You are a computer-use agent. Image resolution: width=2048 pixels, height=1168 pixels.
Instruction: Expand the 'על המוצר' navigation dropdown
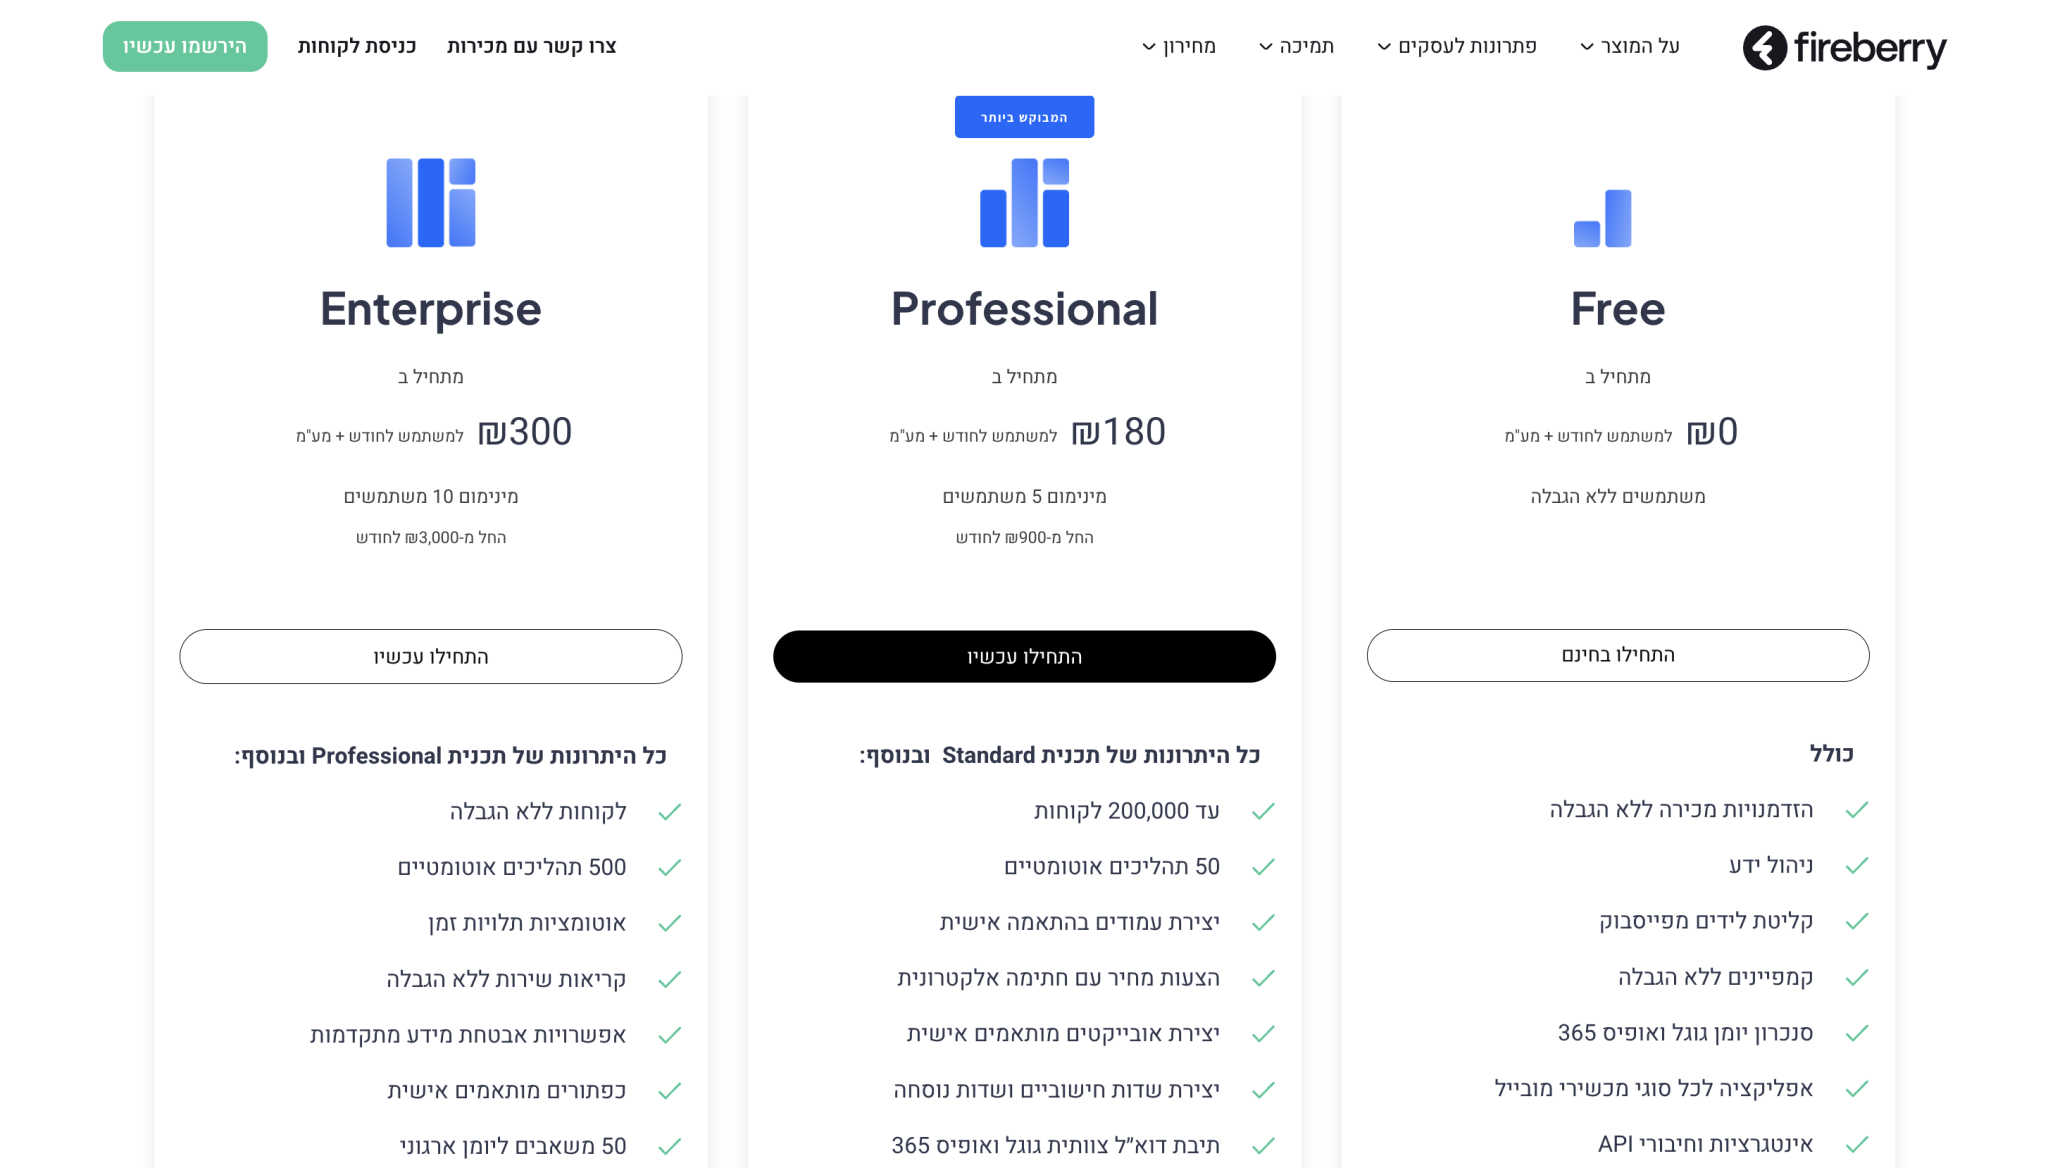1630,46
